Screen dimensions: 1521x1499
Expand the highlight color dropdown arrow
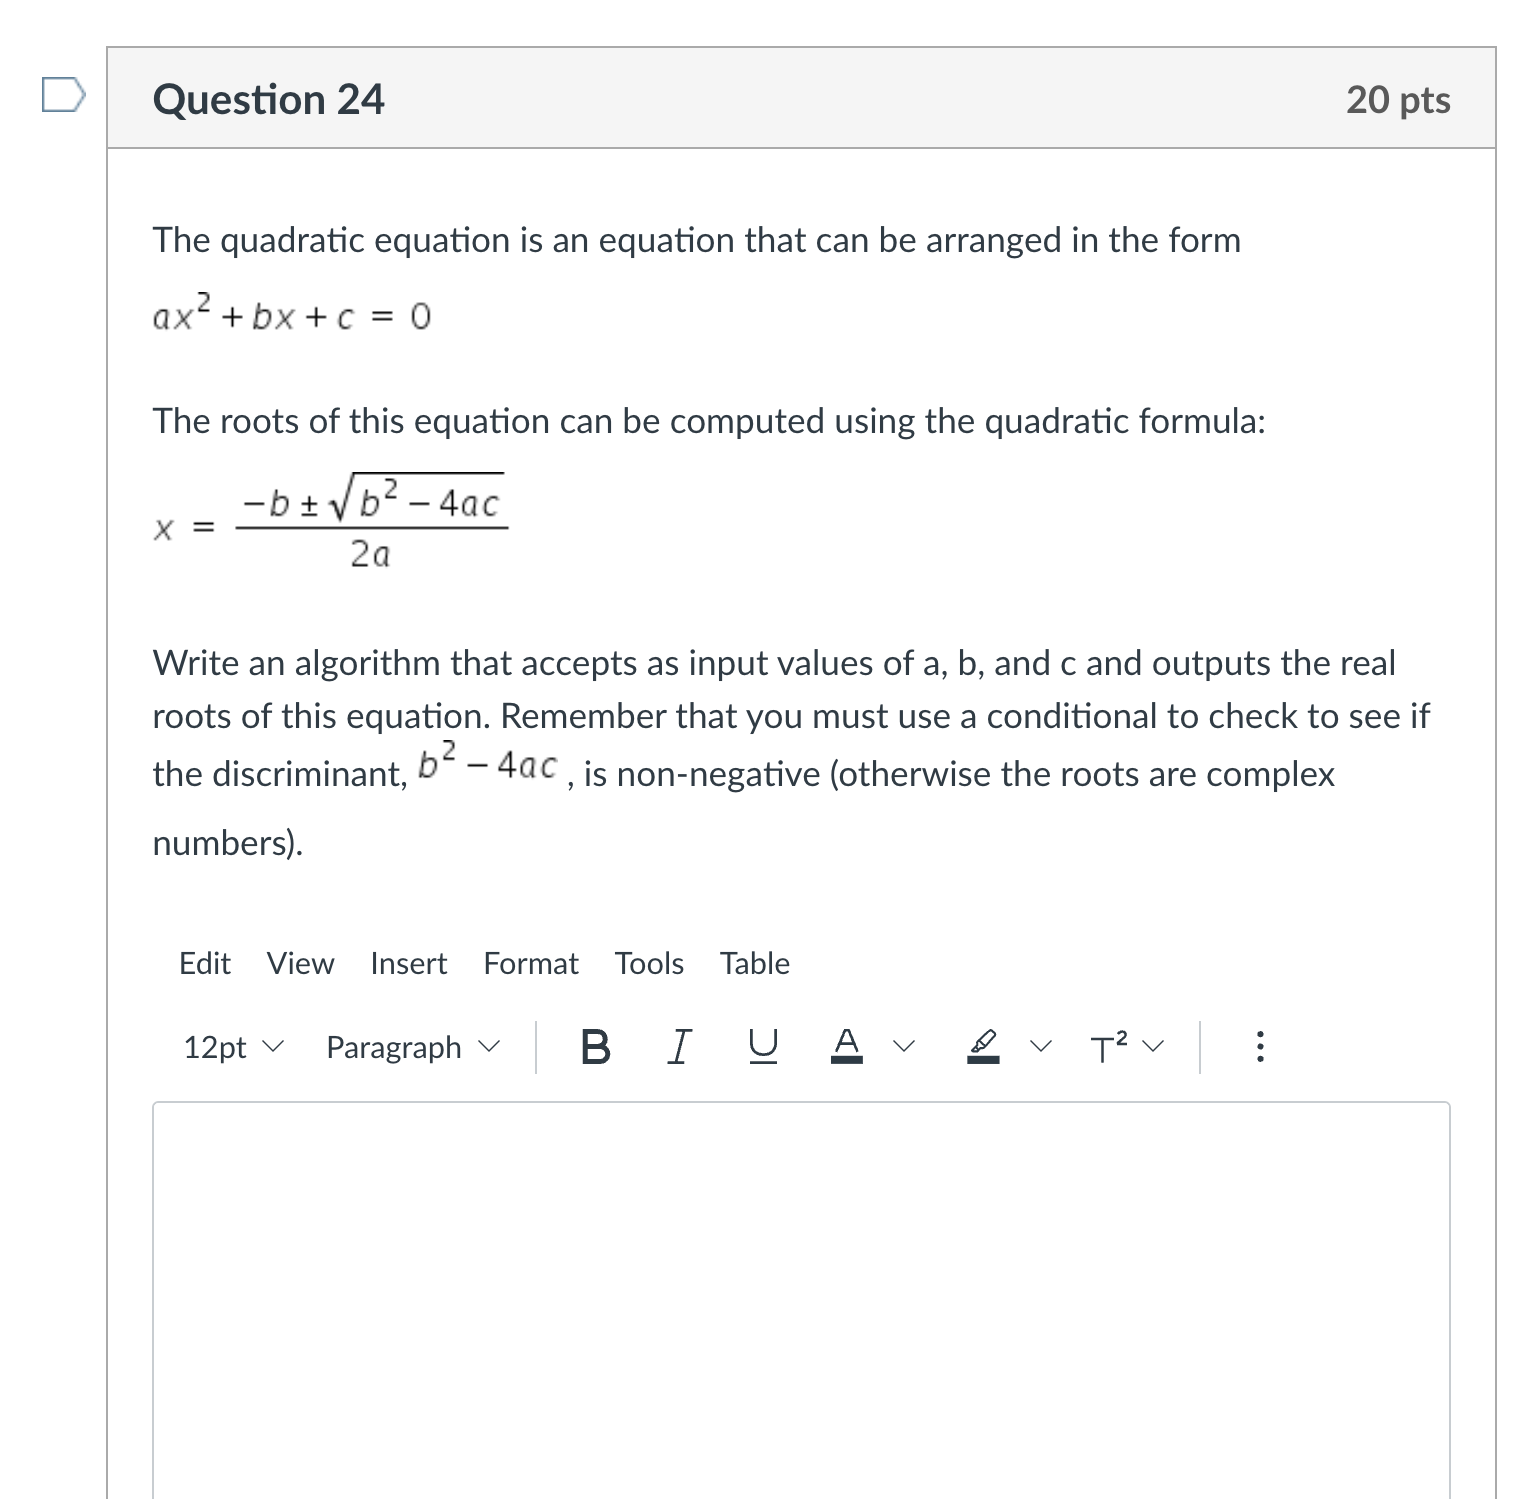click(x=1041, y=1048)
